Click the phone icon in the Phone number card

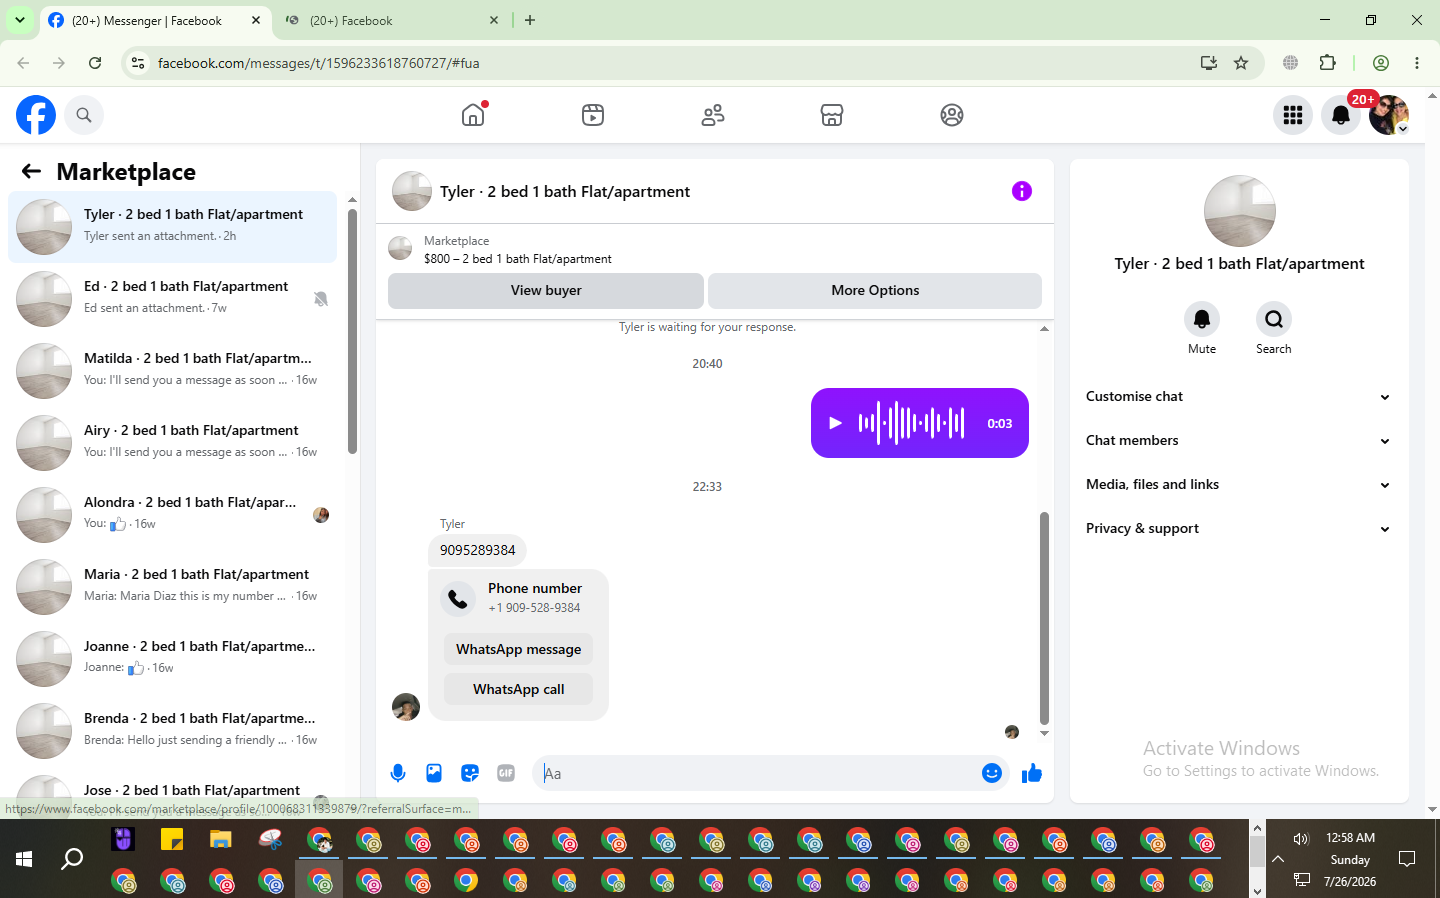click(x=458, y=598)
